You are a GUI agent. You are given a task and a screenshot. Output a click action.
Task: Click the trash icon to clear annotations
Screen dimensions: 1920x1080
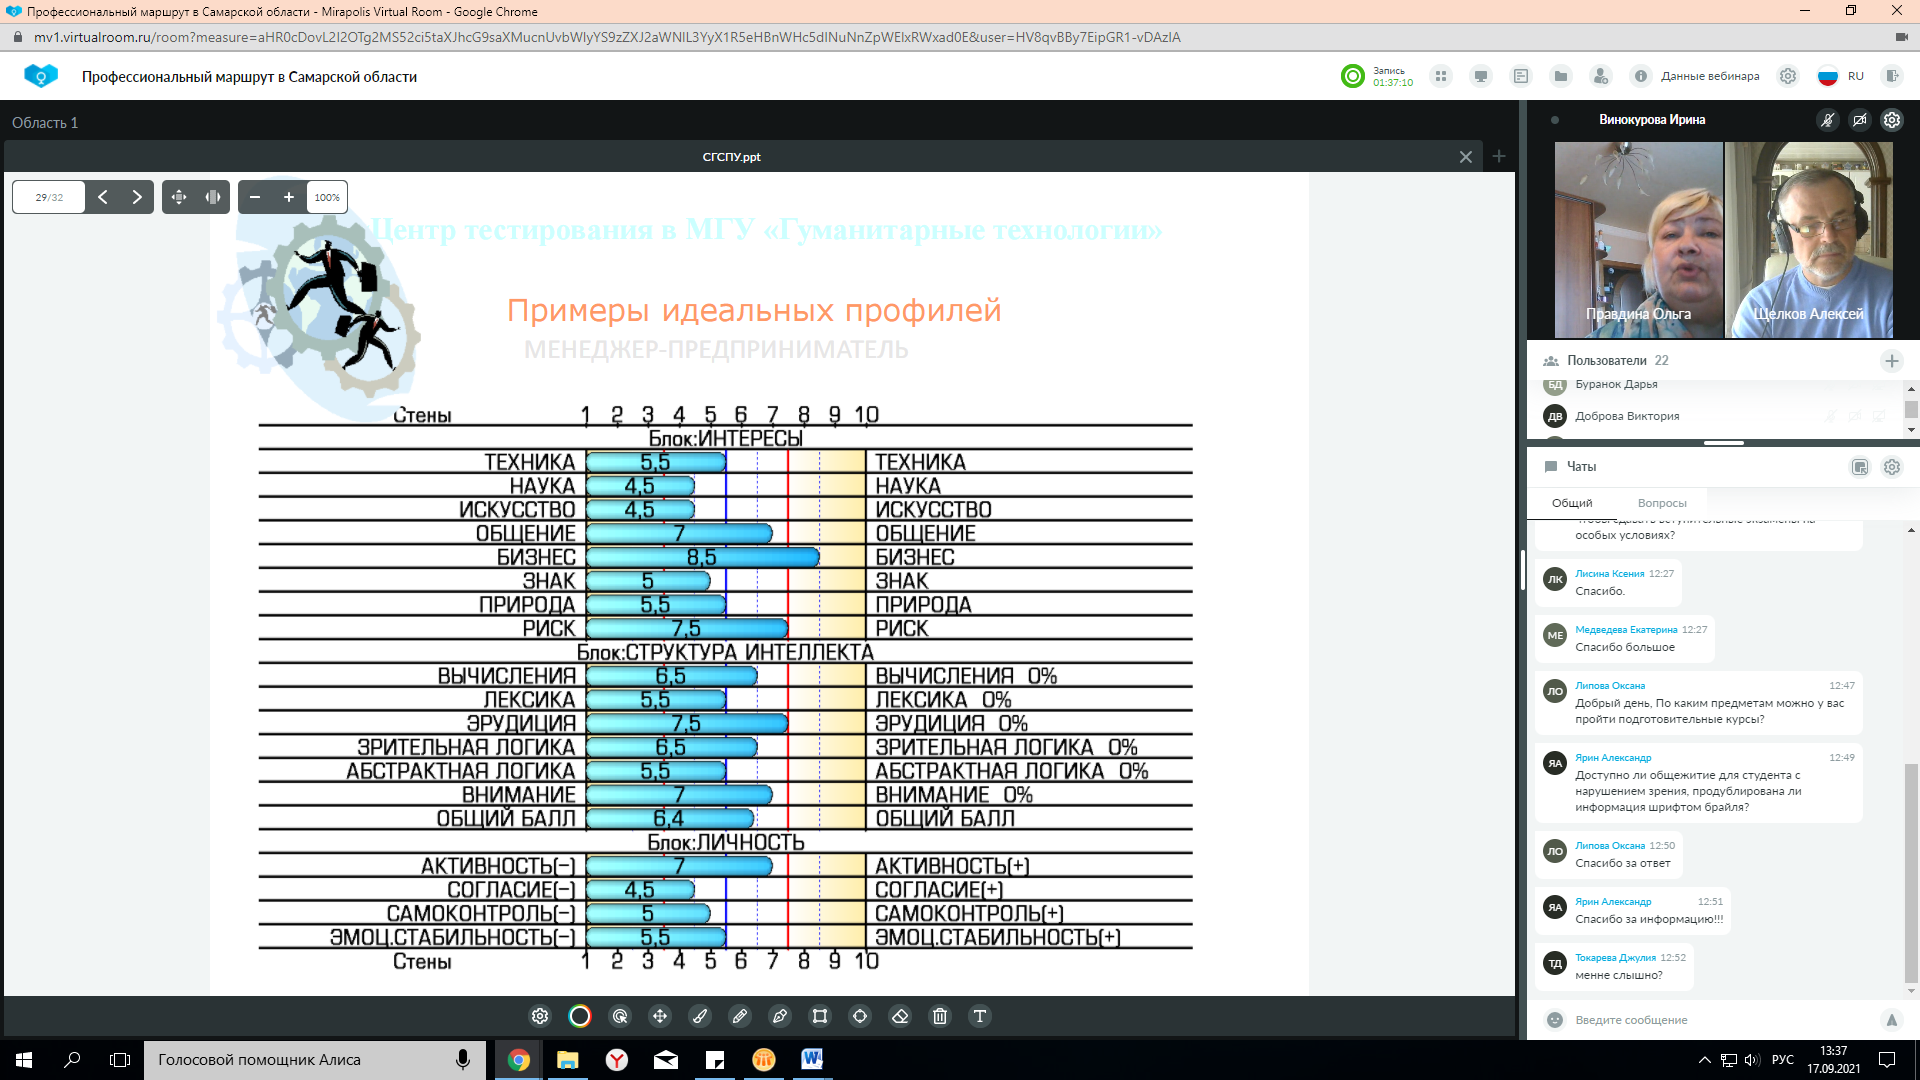pyautogui.click(x=940, y=1016)
